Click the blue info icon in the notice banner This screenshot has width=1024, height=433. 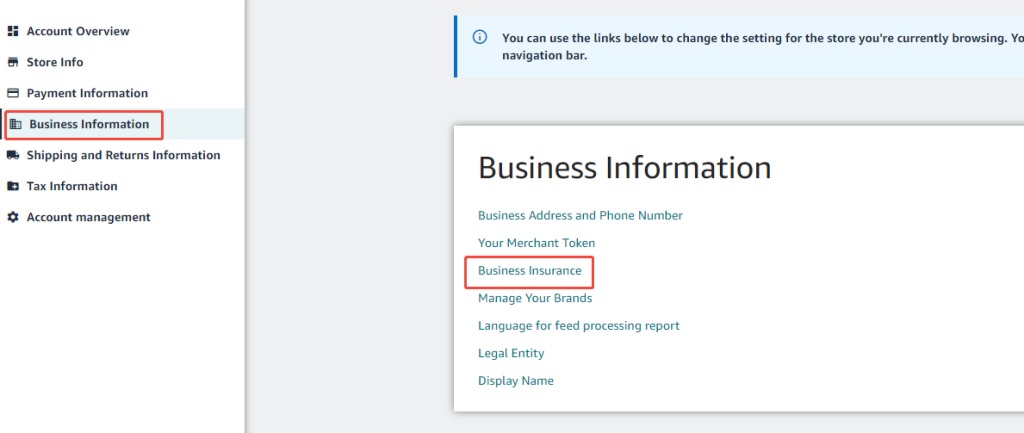480,38
